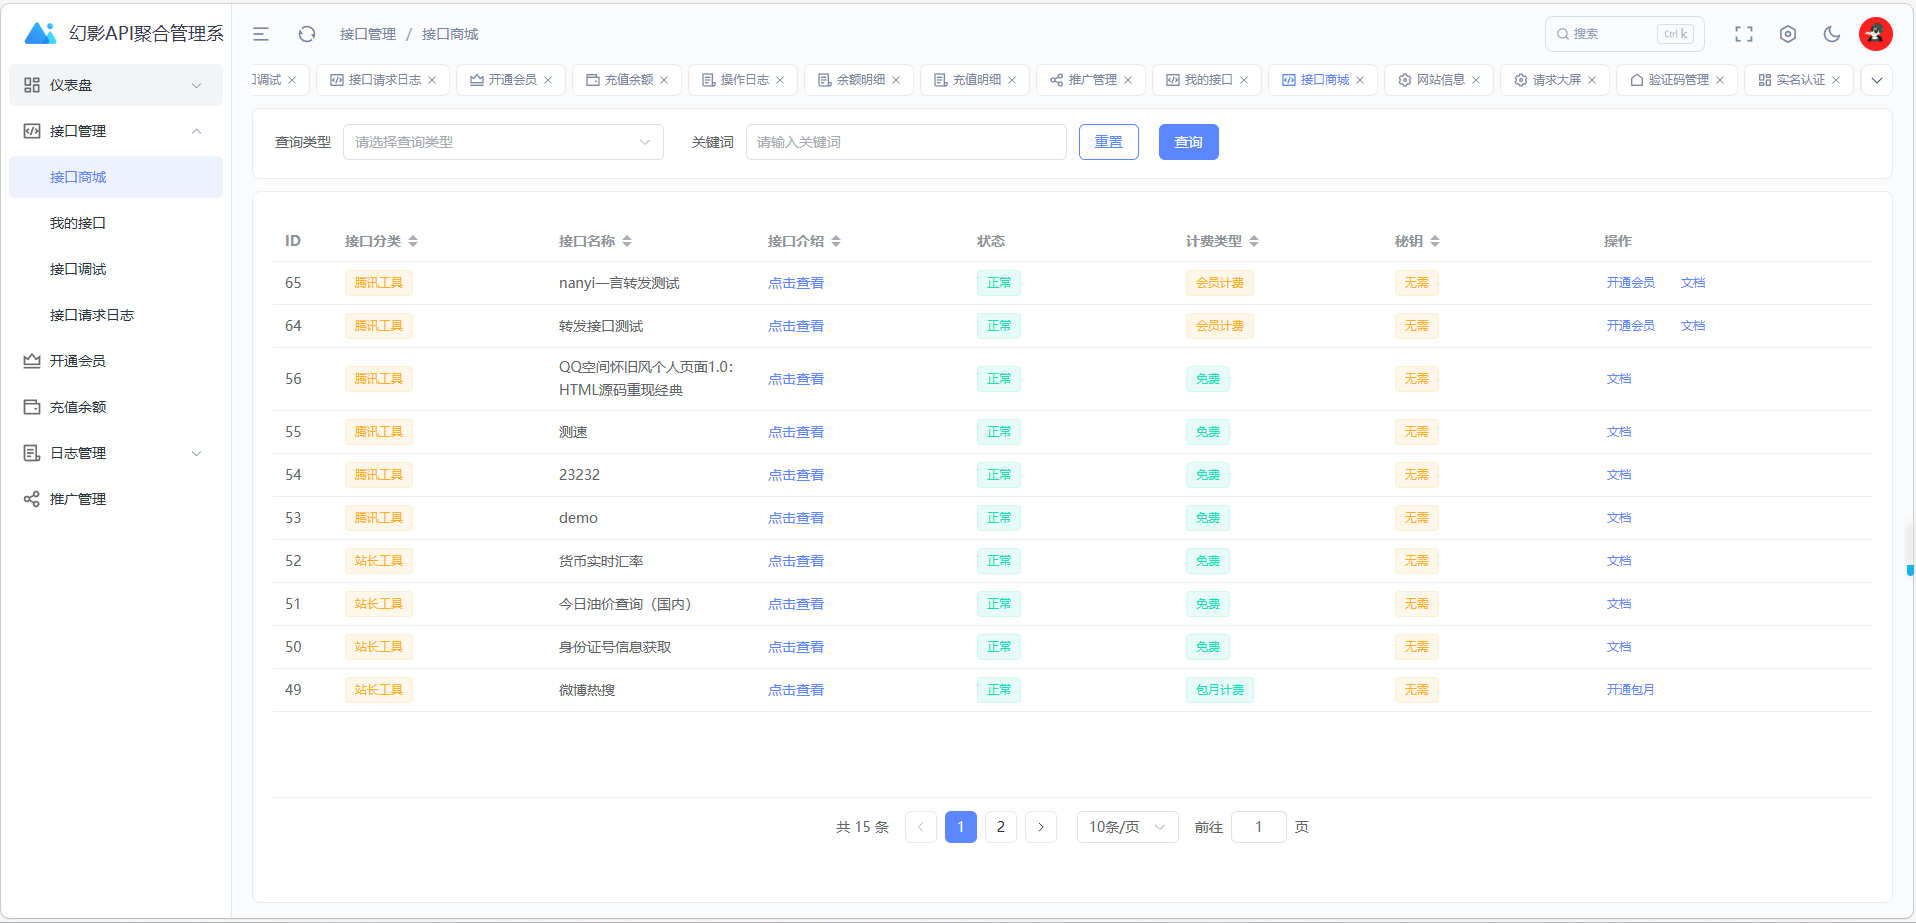Sort by 计费类型 column

(x=1254, y=241)
